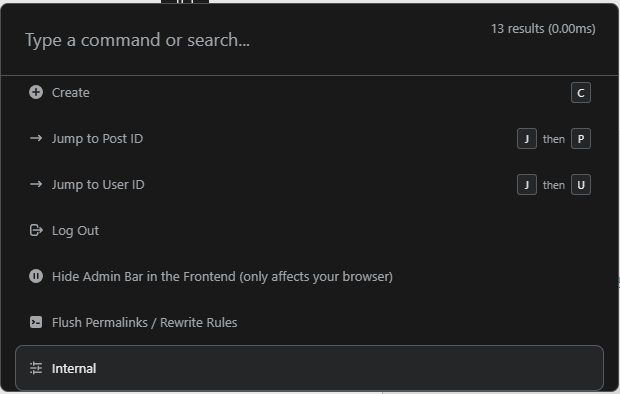Screen dimensions: 620x394
Task: Click the P key badge for Post ID
Action: point(581,138)
